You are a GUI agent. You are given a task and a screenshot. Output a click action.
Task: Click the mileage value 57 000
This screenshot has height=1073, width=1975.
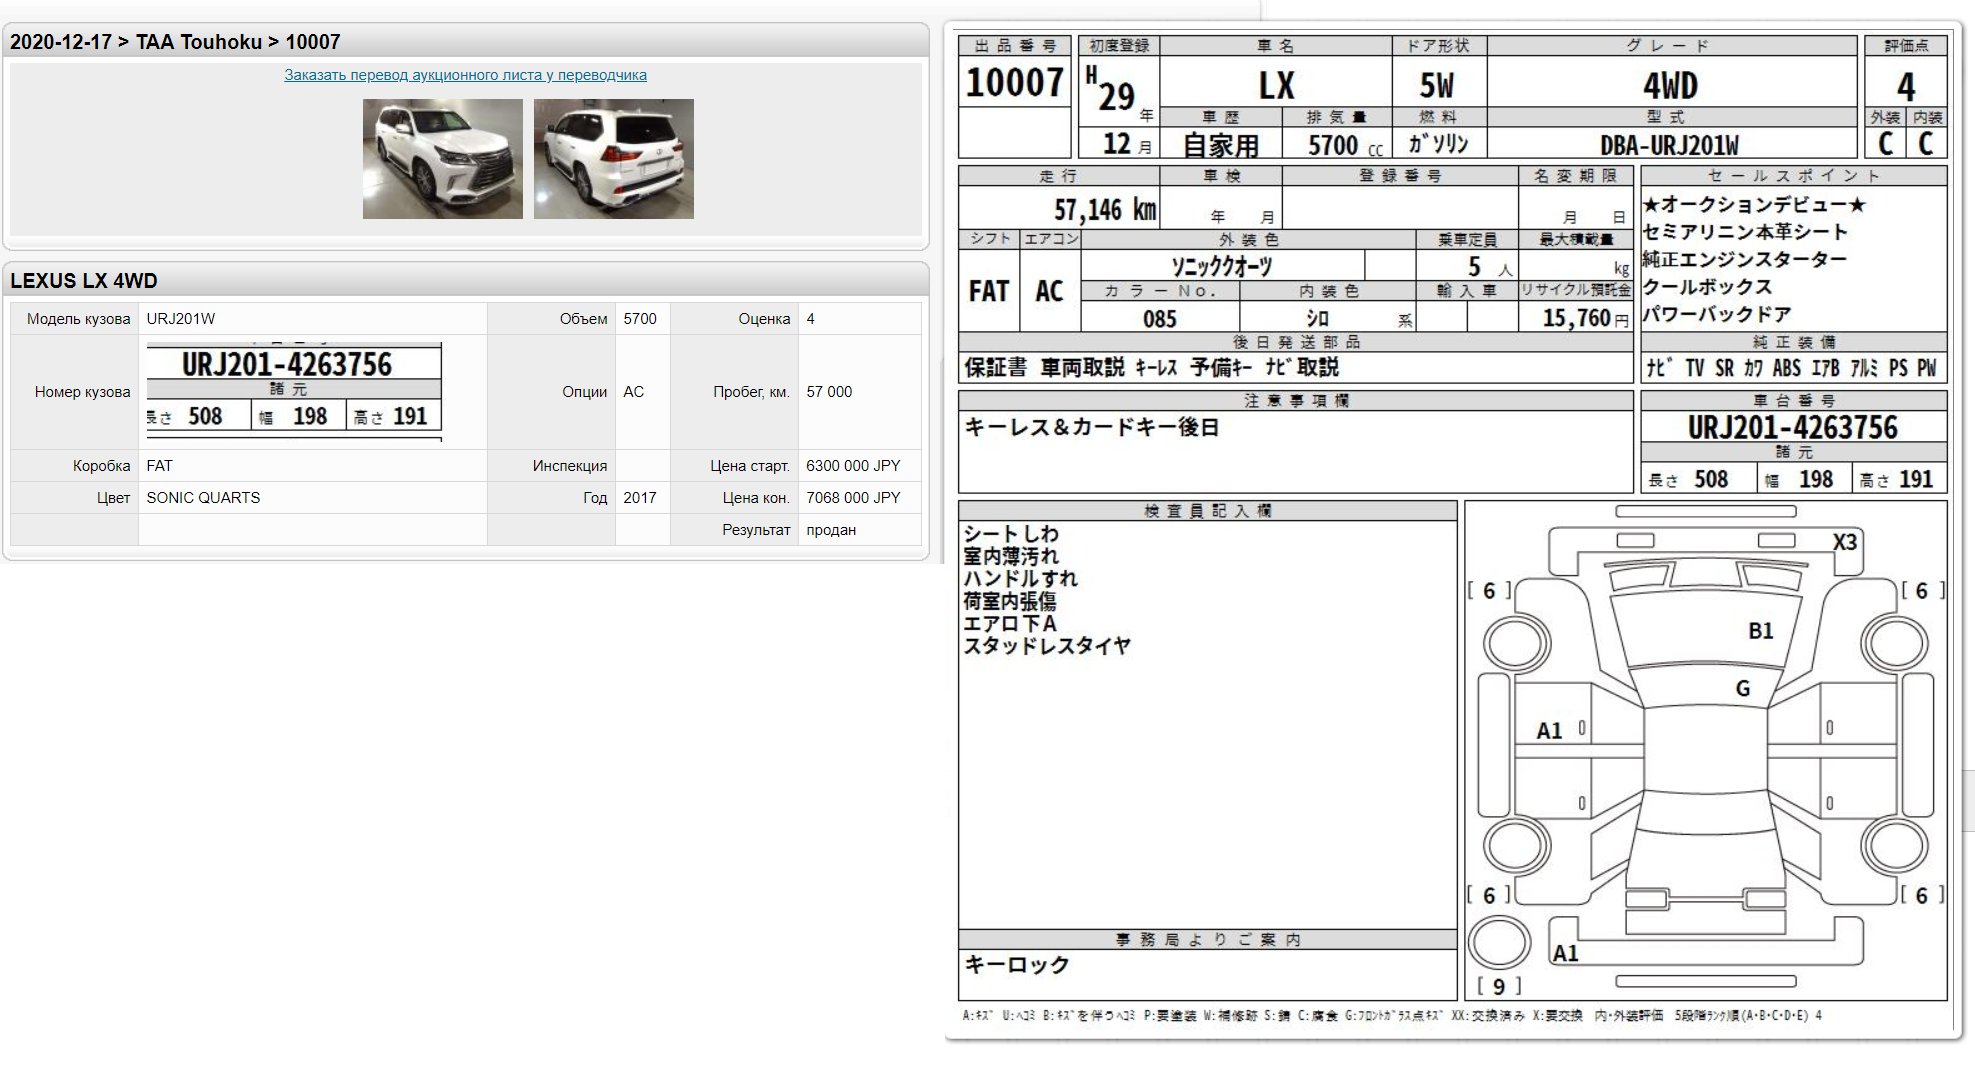[x=829, y=392]
